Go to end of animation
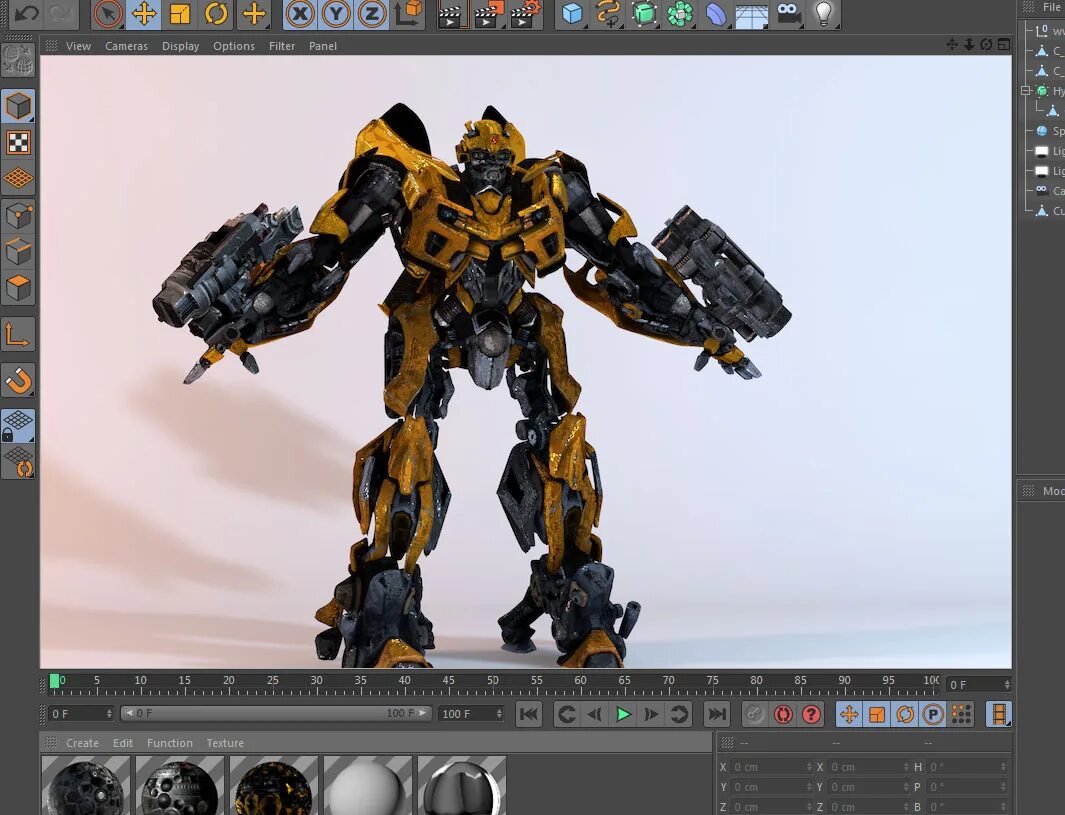 [x=717, y=714]
